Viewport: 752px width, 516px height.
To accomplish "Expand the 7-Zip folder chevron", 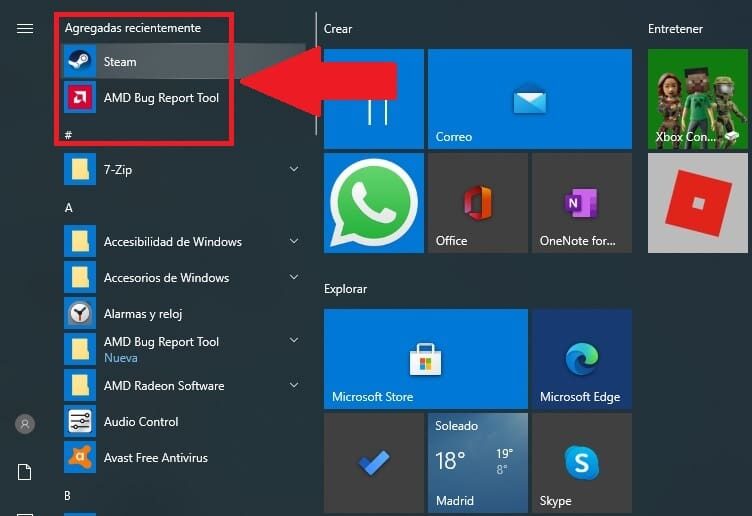I will [294, 169].
